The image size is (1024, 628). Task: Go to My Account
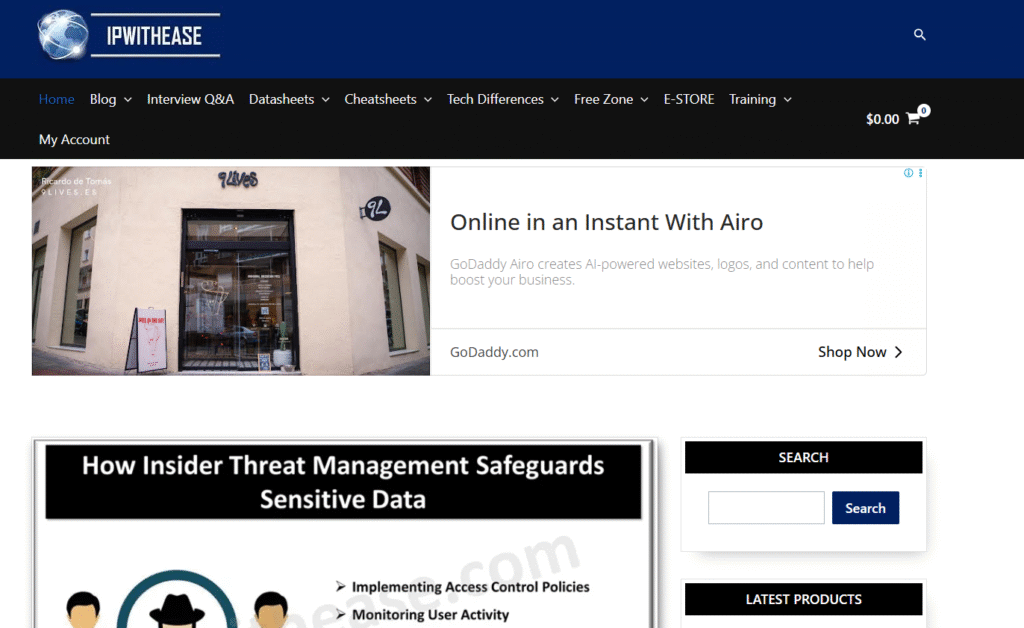(x=73, y=139)
